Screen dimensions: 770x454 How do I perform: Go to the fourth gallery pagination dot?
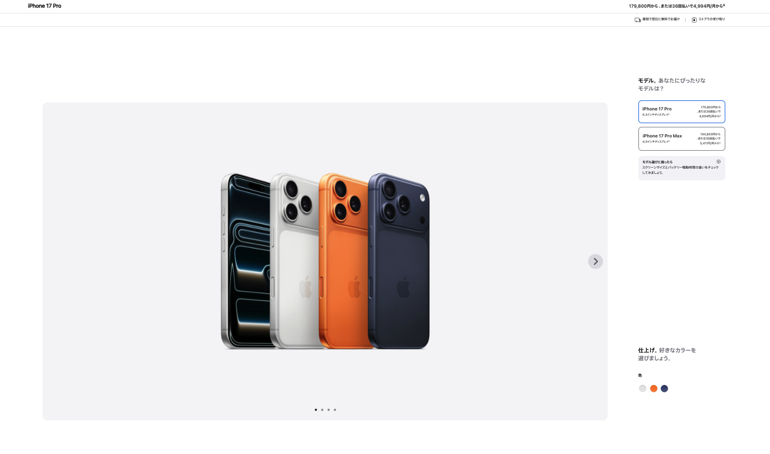(x=335, y=409)
